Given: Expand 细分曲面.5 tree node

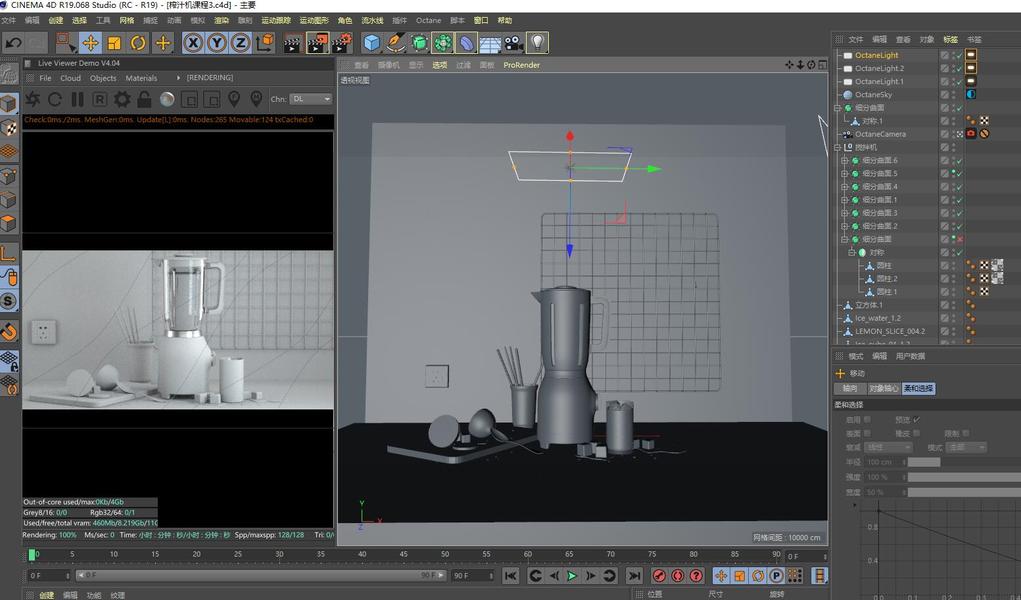Looking at the screenshot, I should 845,173.
